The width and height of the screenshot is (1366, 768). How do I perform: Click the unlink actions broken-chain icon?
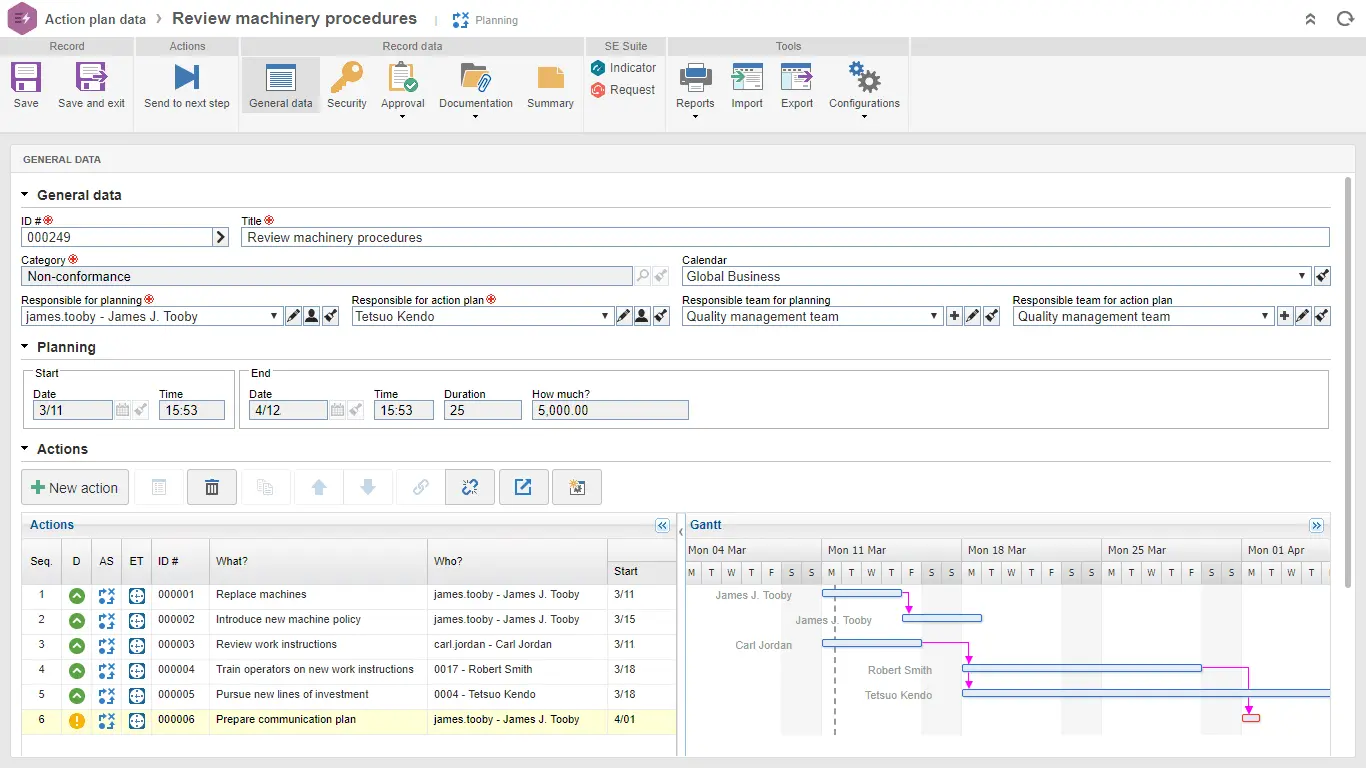point(470,487)
